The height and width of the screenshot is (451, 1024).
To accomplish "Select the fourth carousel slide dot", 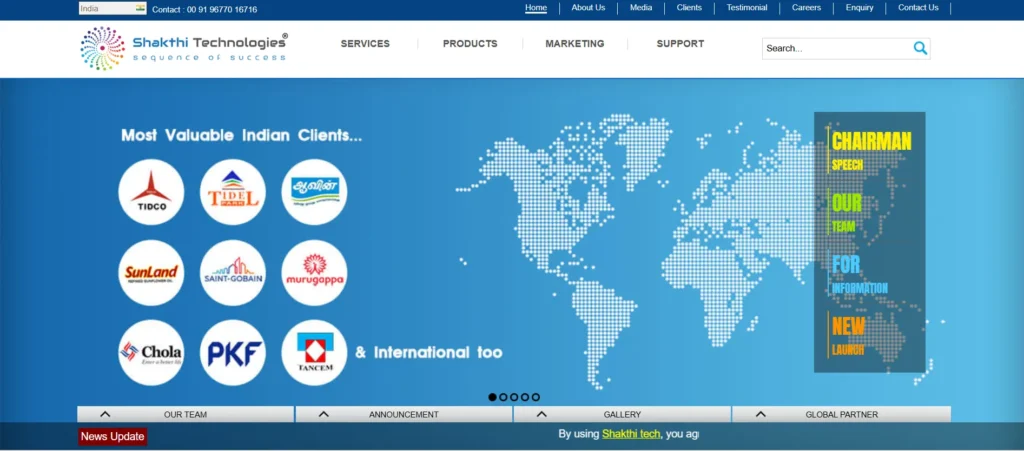I will pos(525,397).
